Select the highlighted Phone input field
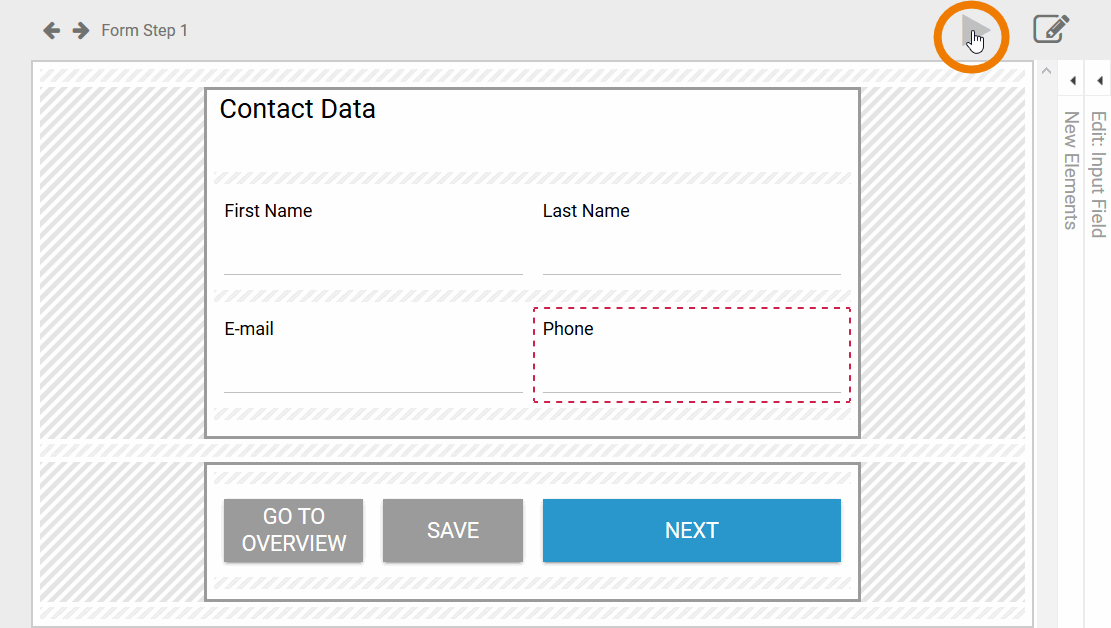This screenshot has height=628, width=1111. 691,375
